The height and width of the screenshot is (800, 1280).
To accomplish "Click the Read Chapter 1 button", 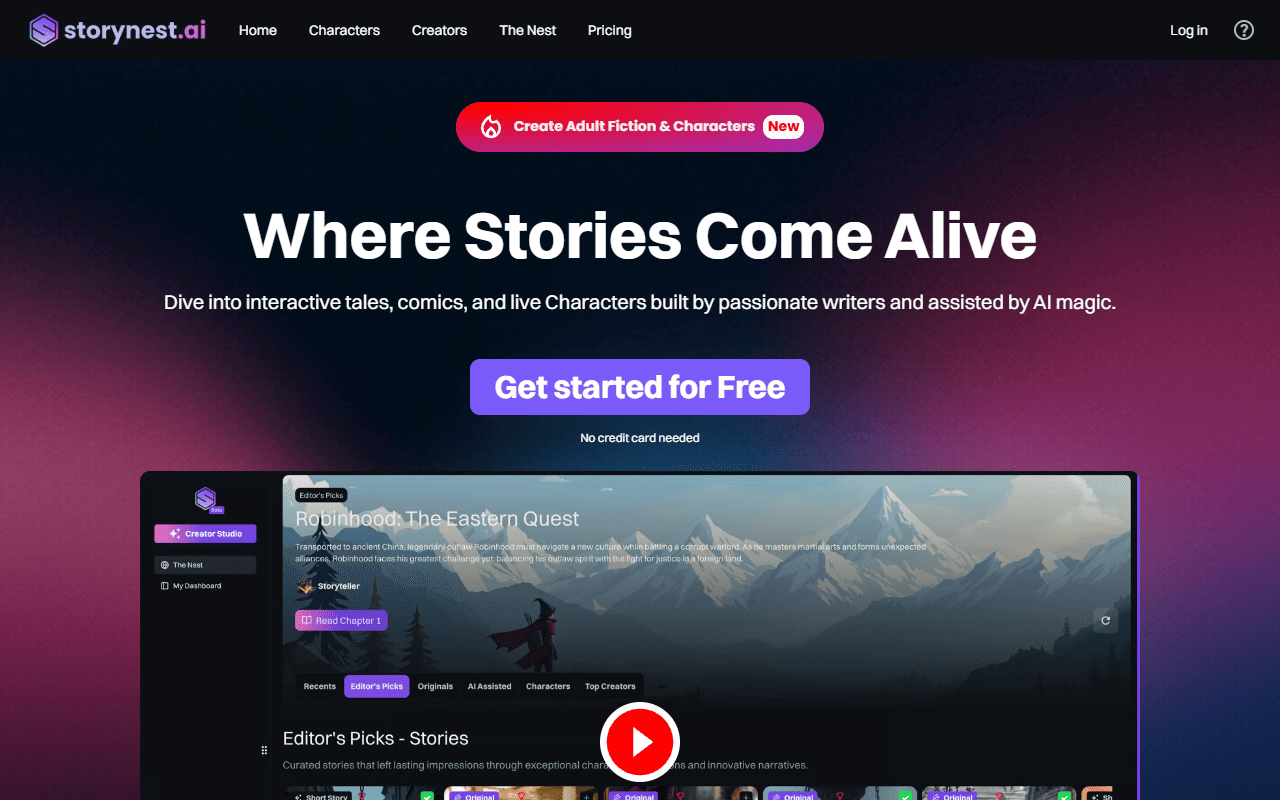I will point(341,620).
